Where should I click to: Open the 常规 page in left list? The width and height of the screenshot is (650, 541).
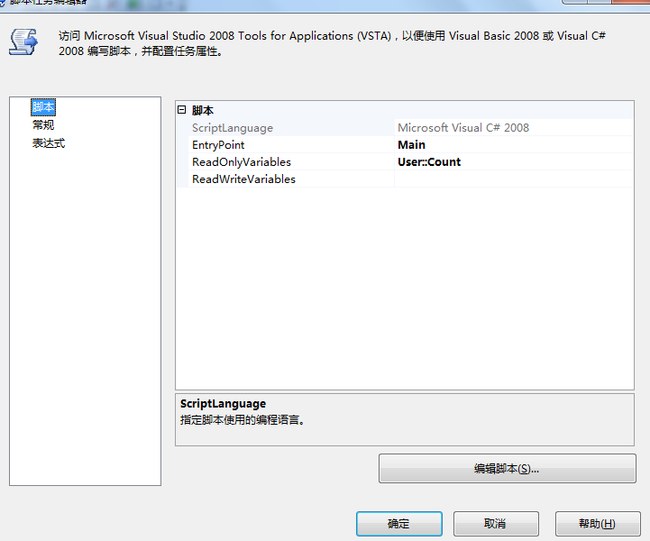coord(43,125)
